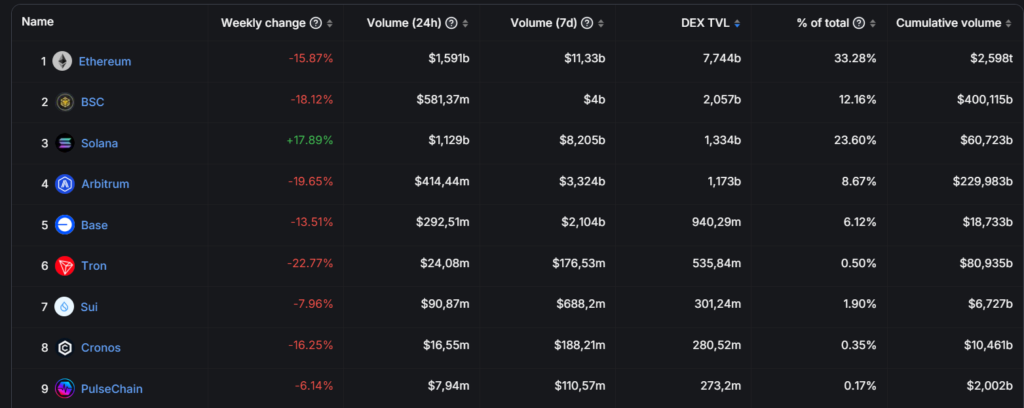
Task: Click the Ethereum chain logo icon
Action: click(x=62, y=61)
